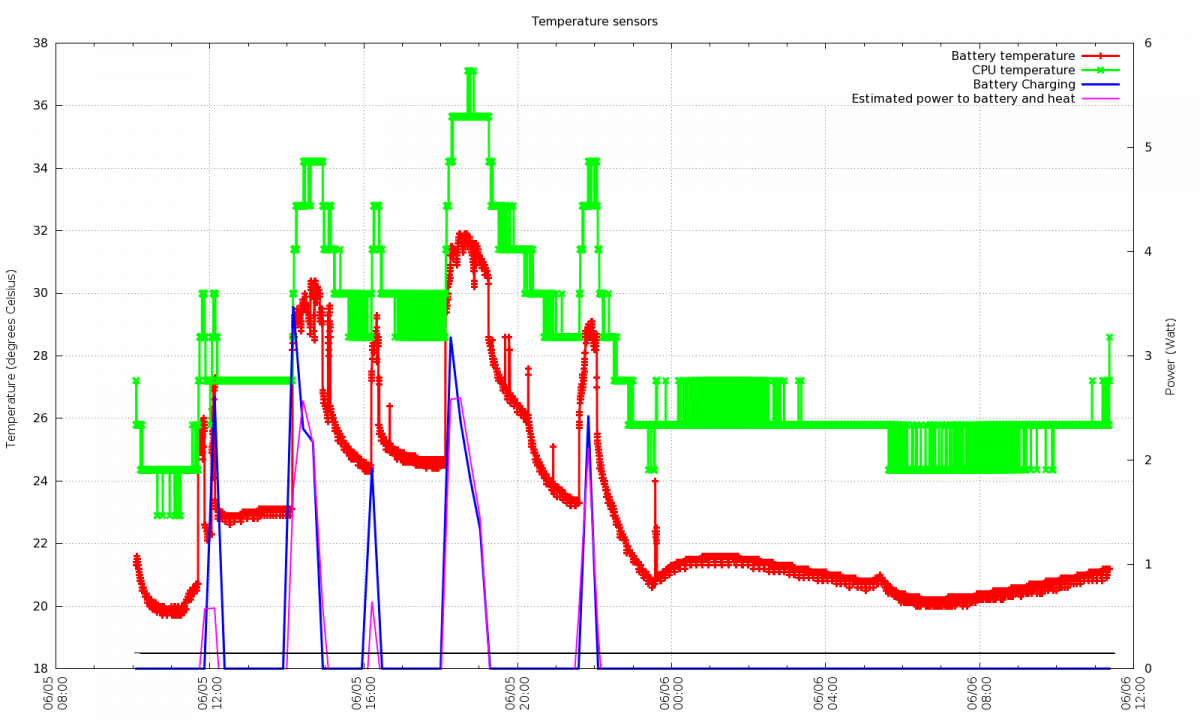Click the 'CPU temperature' legend label

(1023, 70)
